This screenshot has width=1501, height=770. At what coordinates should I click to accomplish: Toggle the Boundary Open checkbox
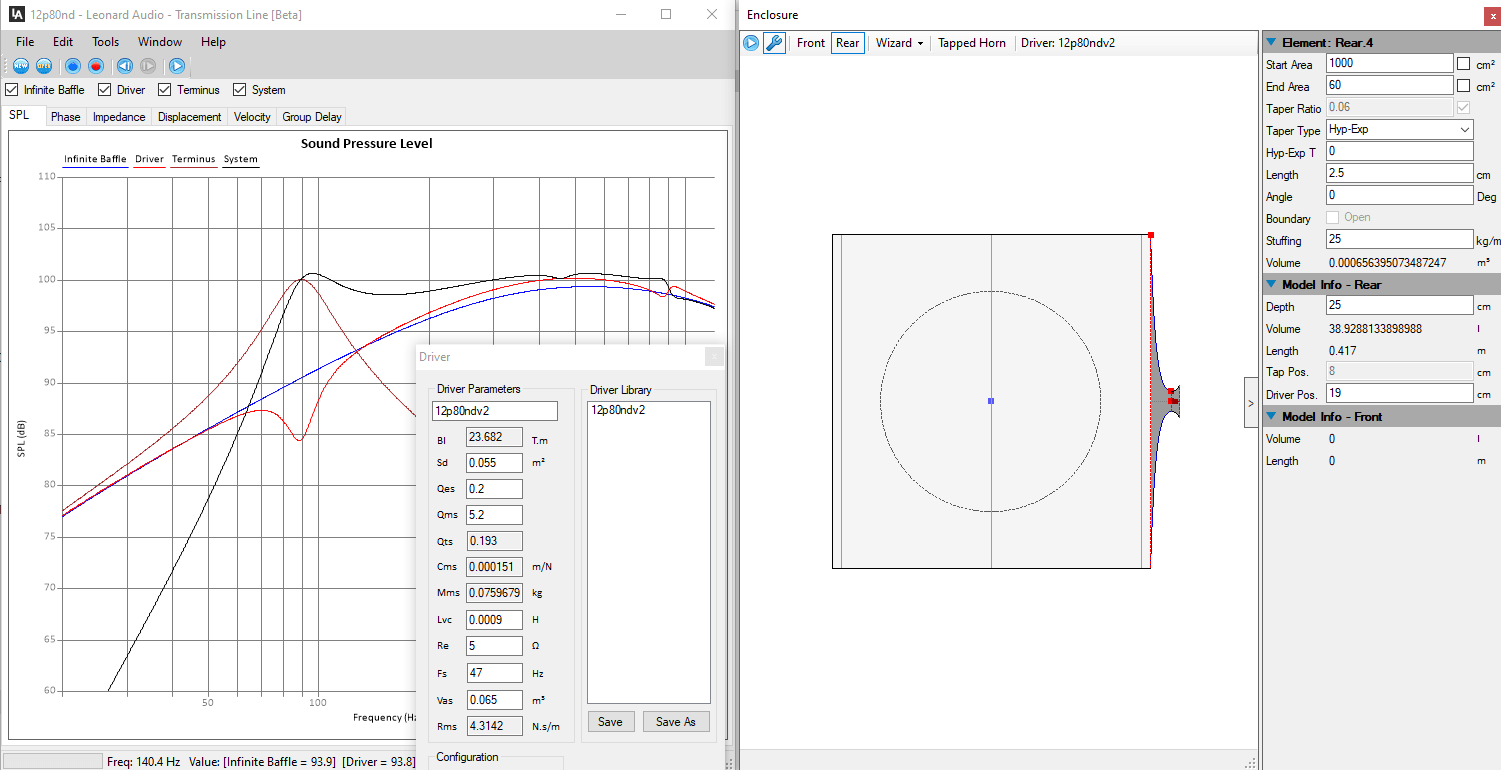(x=1333, y=218)
